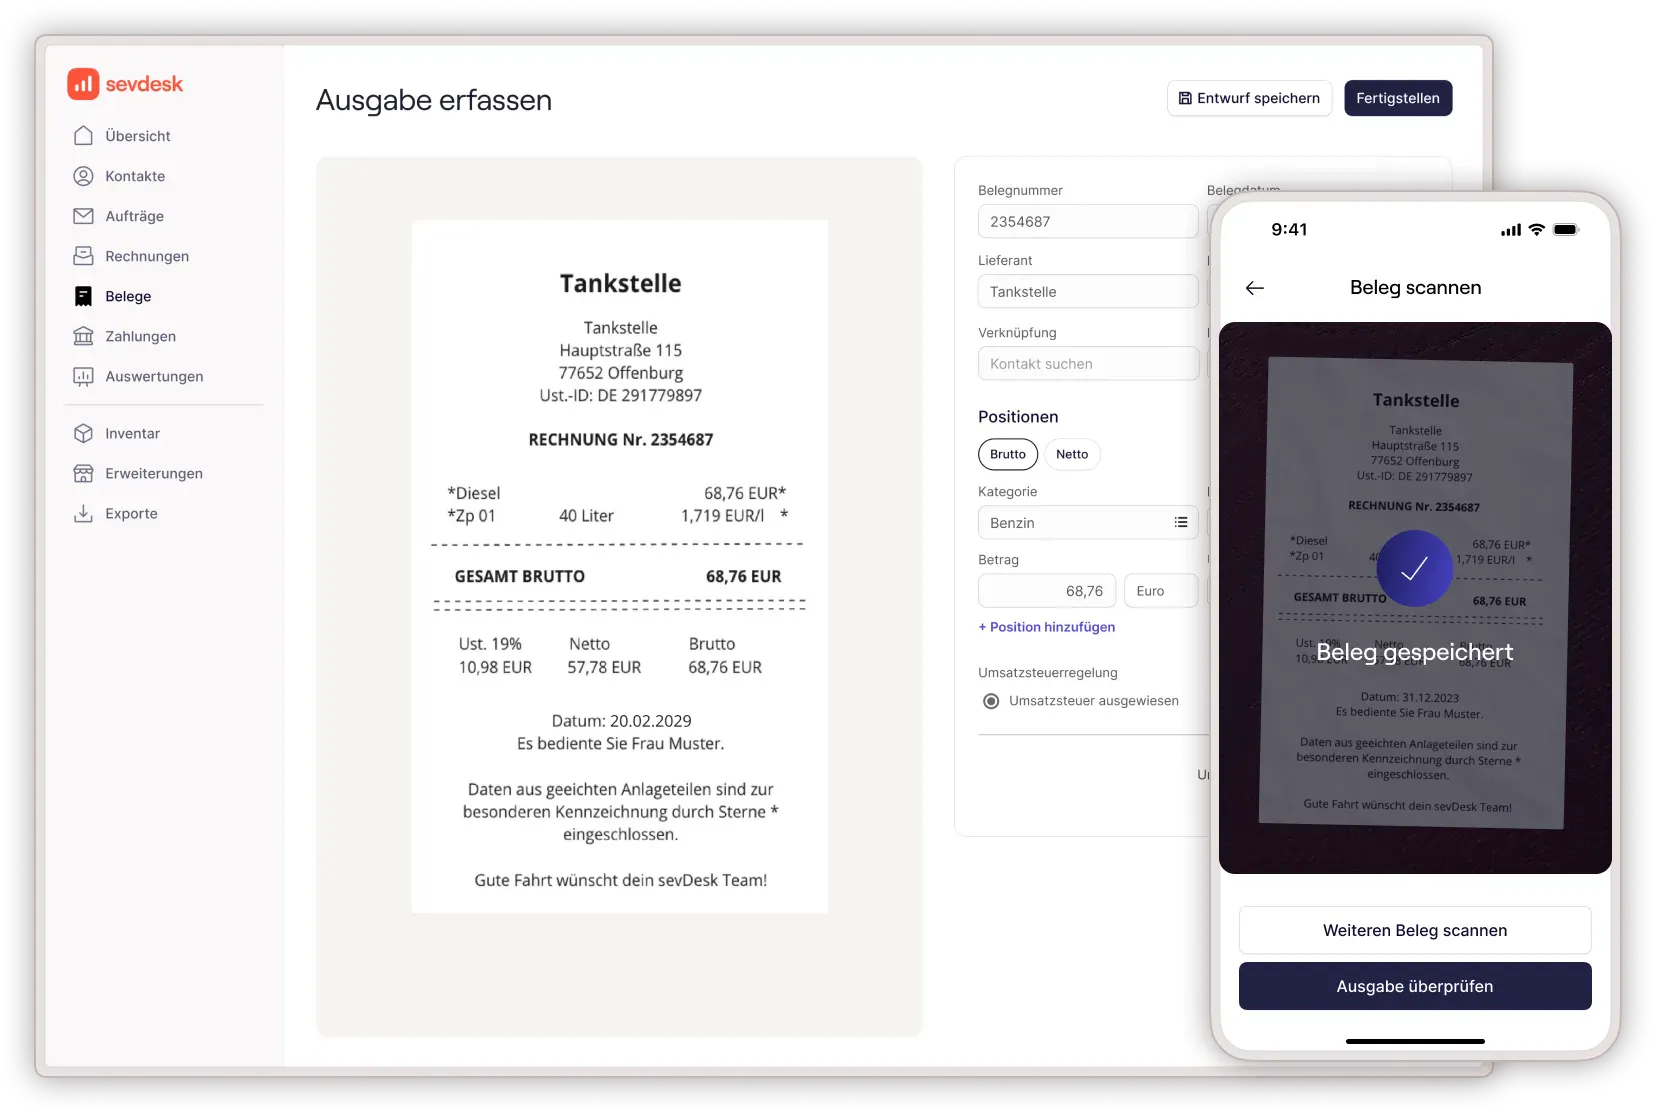Open the Zahlungen section
1656x1112 pixels.
pos(141,336)
